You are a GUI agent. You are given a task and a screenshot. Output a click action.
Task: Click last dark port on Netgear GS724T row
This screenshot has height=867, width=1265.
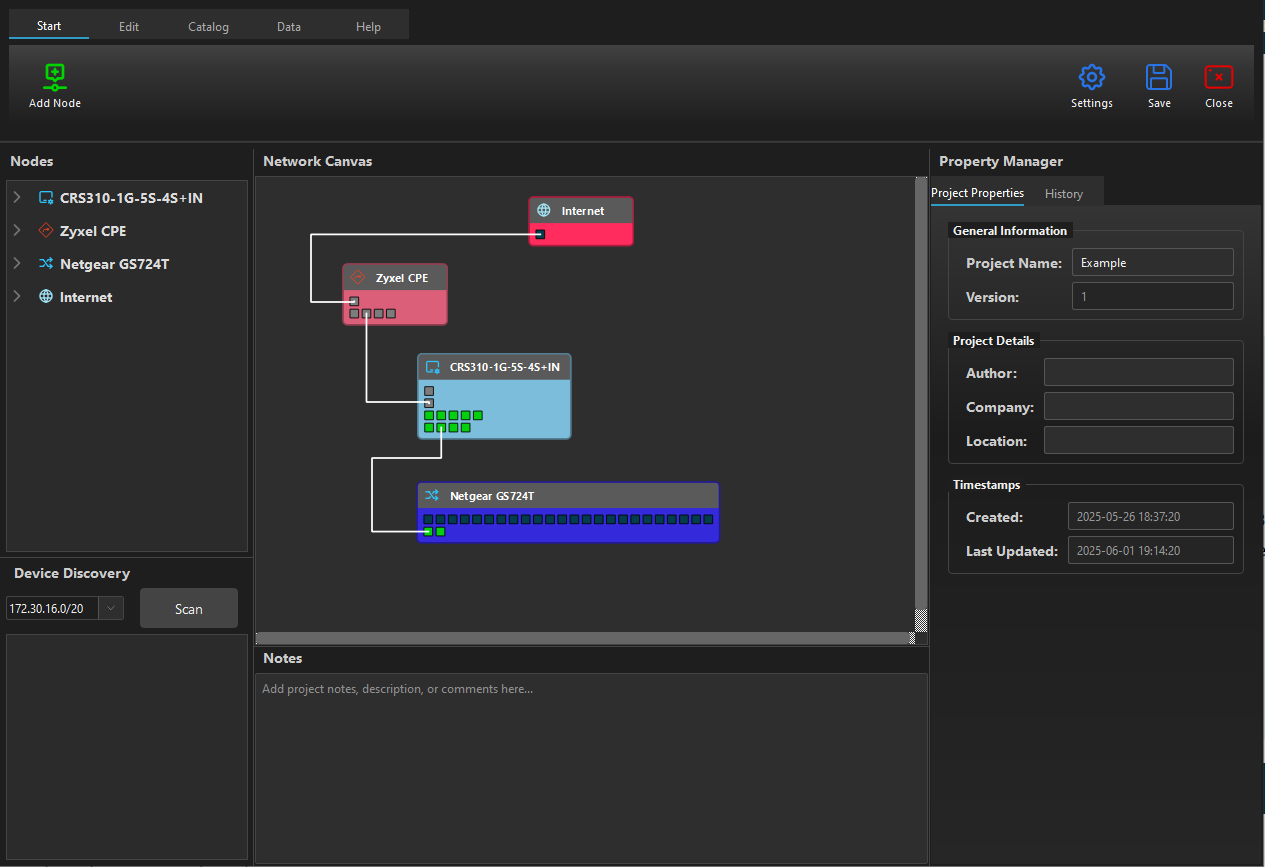[708, 519]
